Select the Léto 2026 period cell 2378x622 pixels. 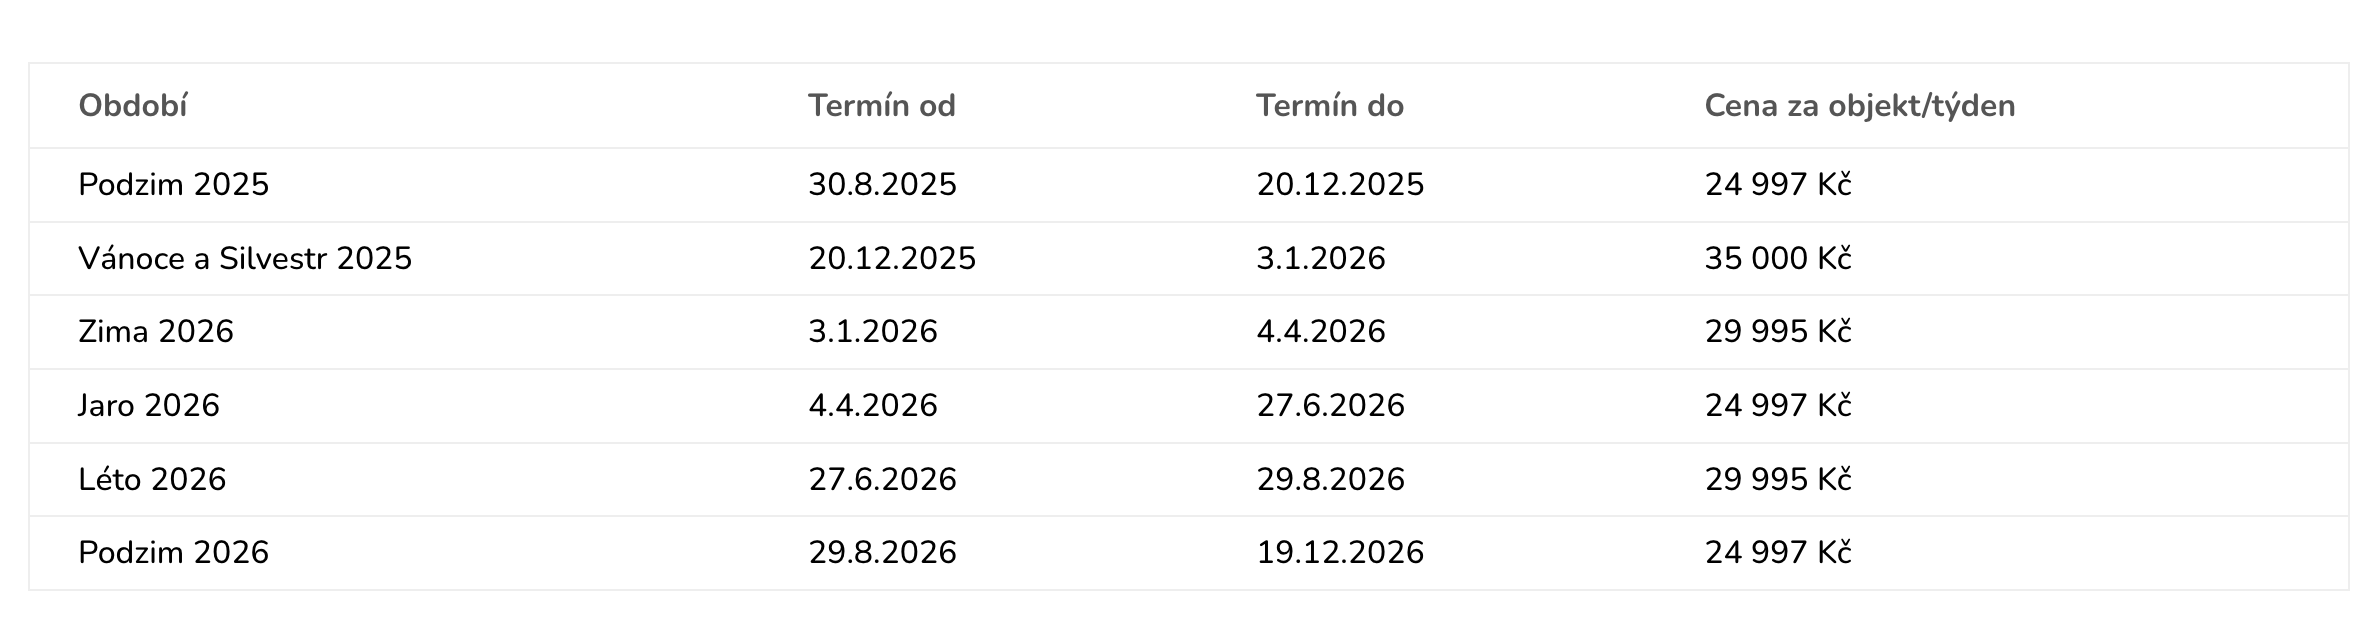152,480
